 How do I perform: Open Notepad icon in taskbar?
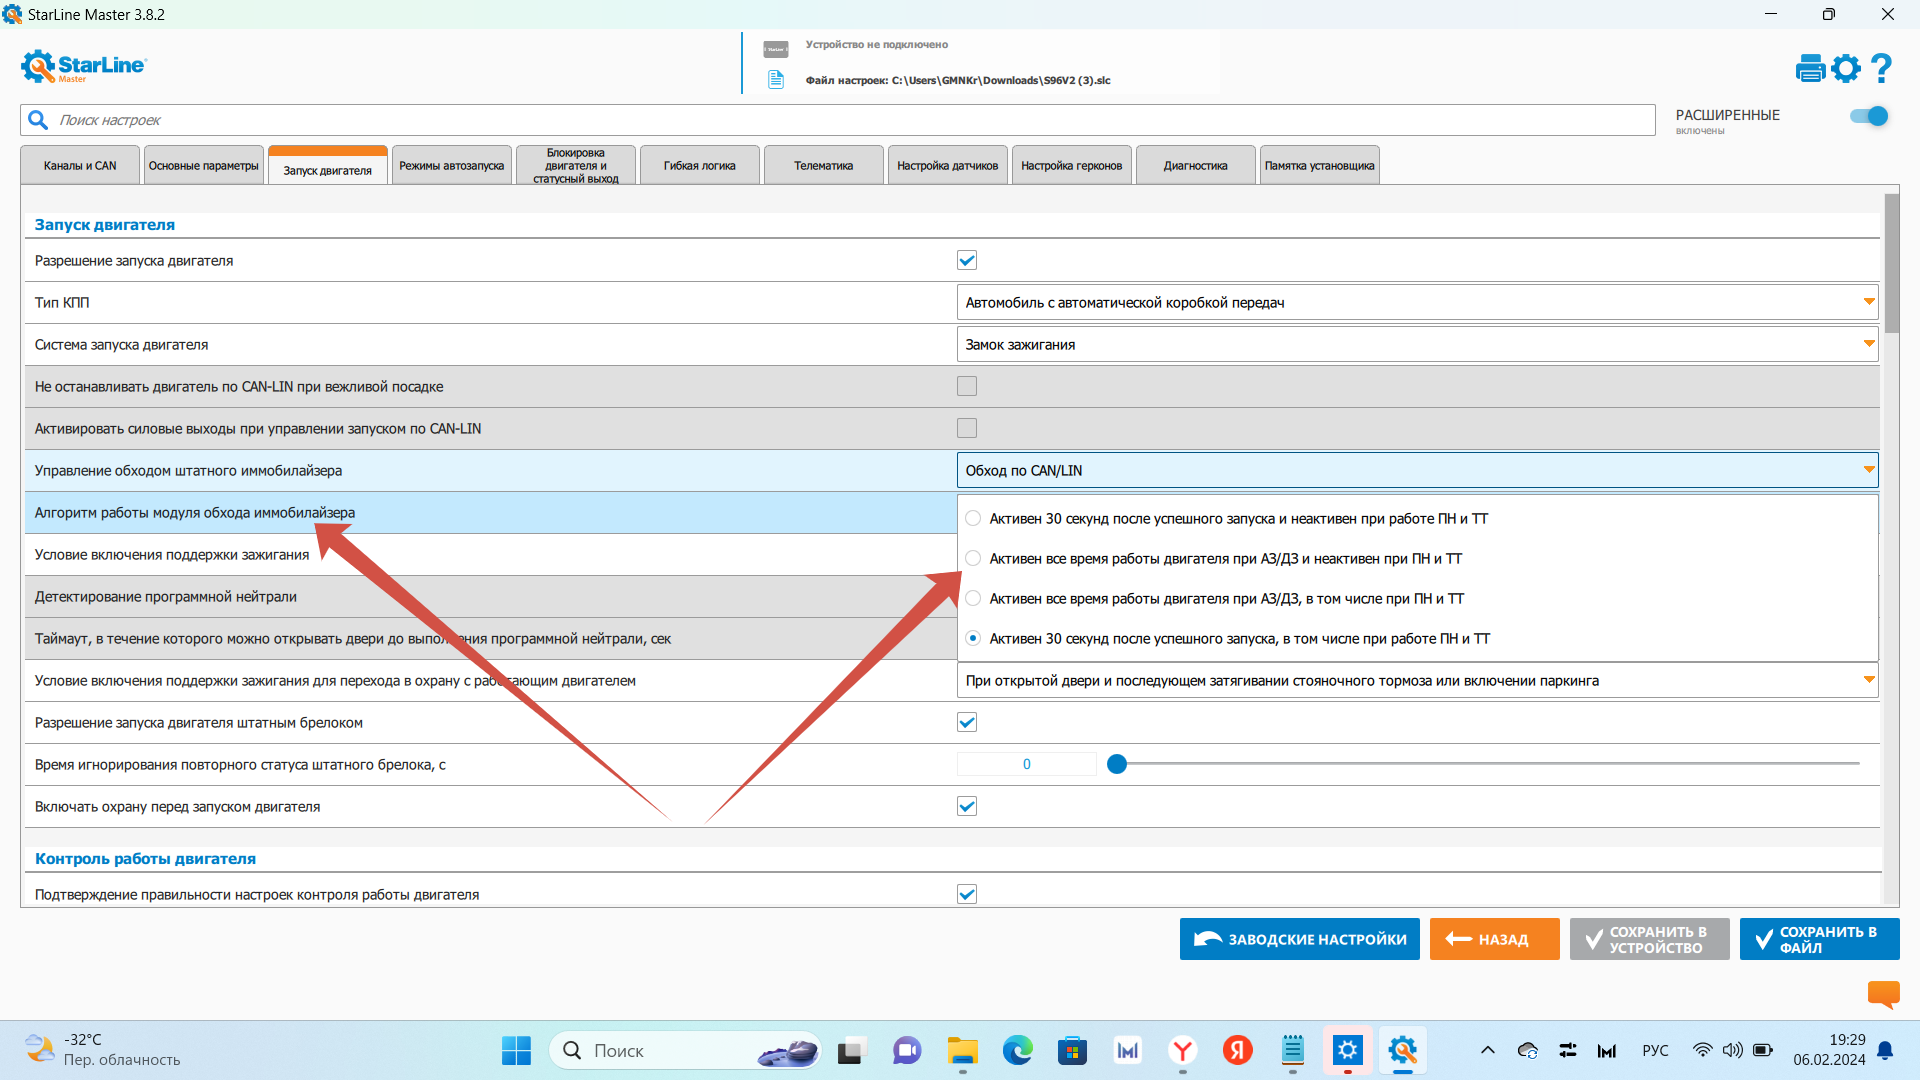click(x=1293, y=1050)
